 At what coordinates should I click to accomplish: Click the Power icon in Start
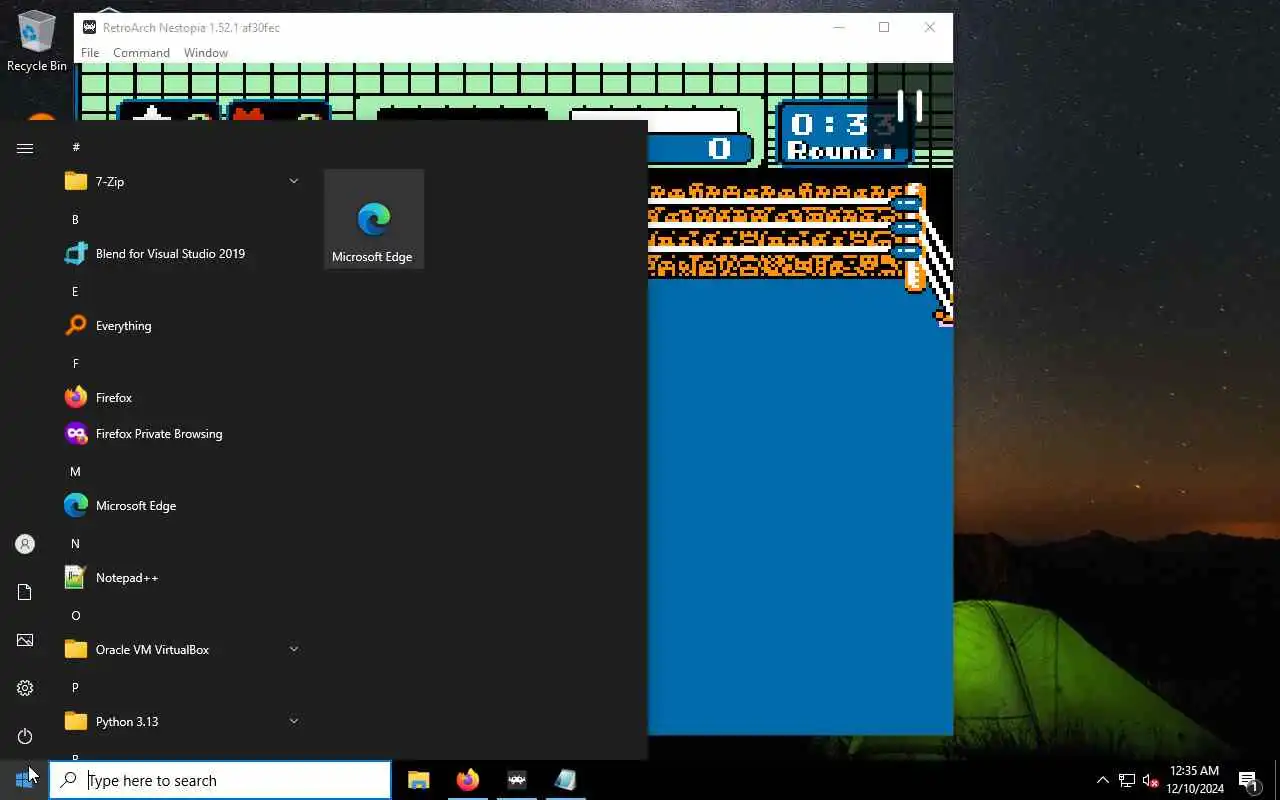tap(25, 736)
